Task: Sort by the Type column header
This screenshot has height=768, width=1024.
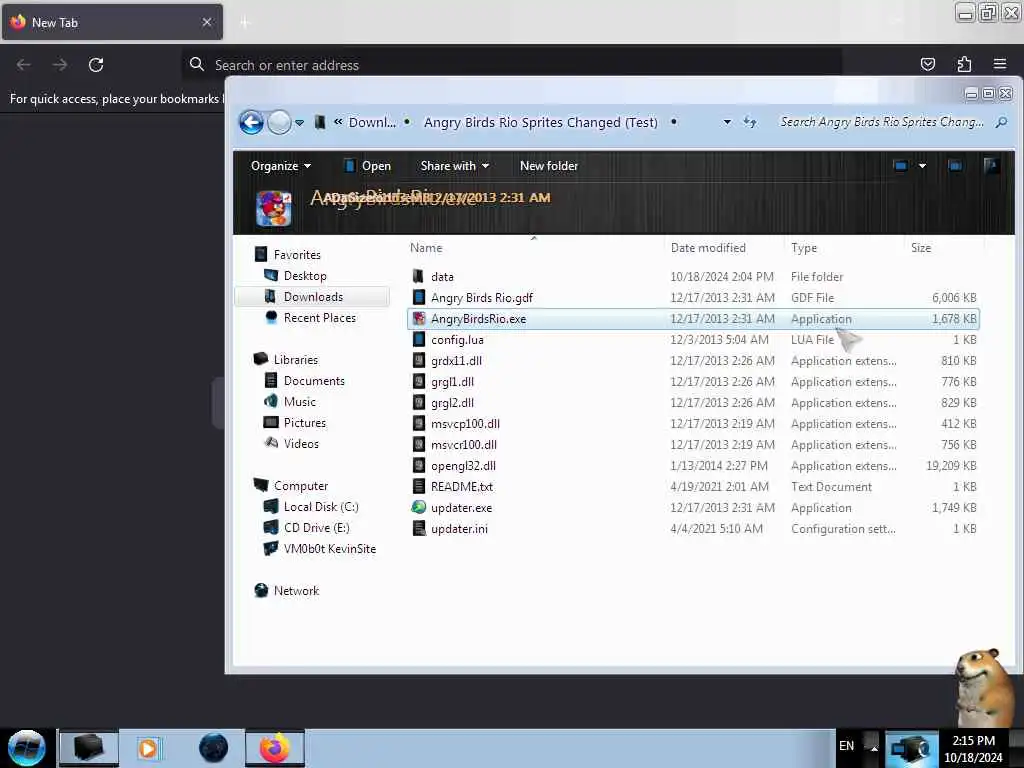Action: click(x=804, y=248)
